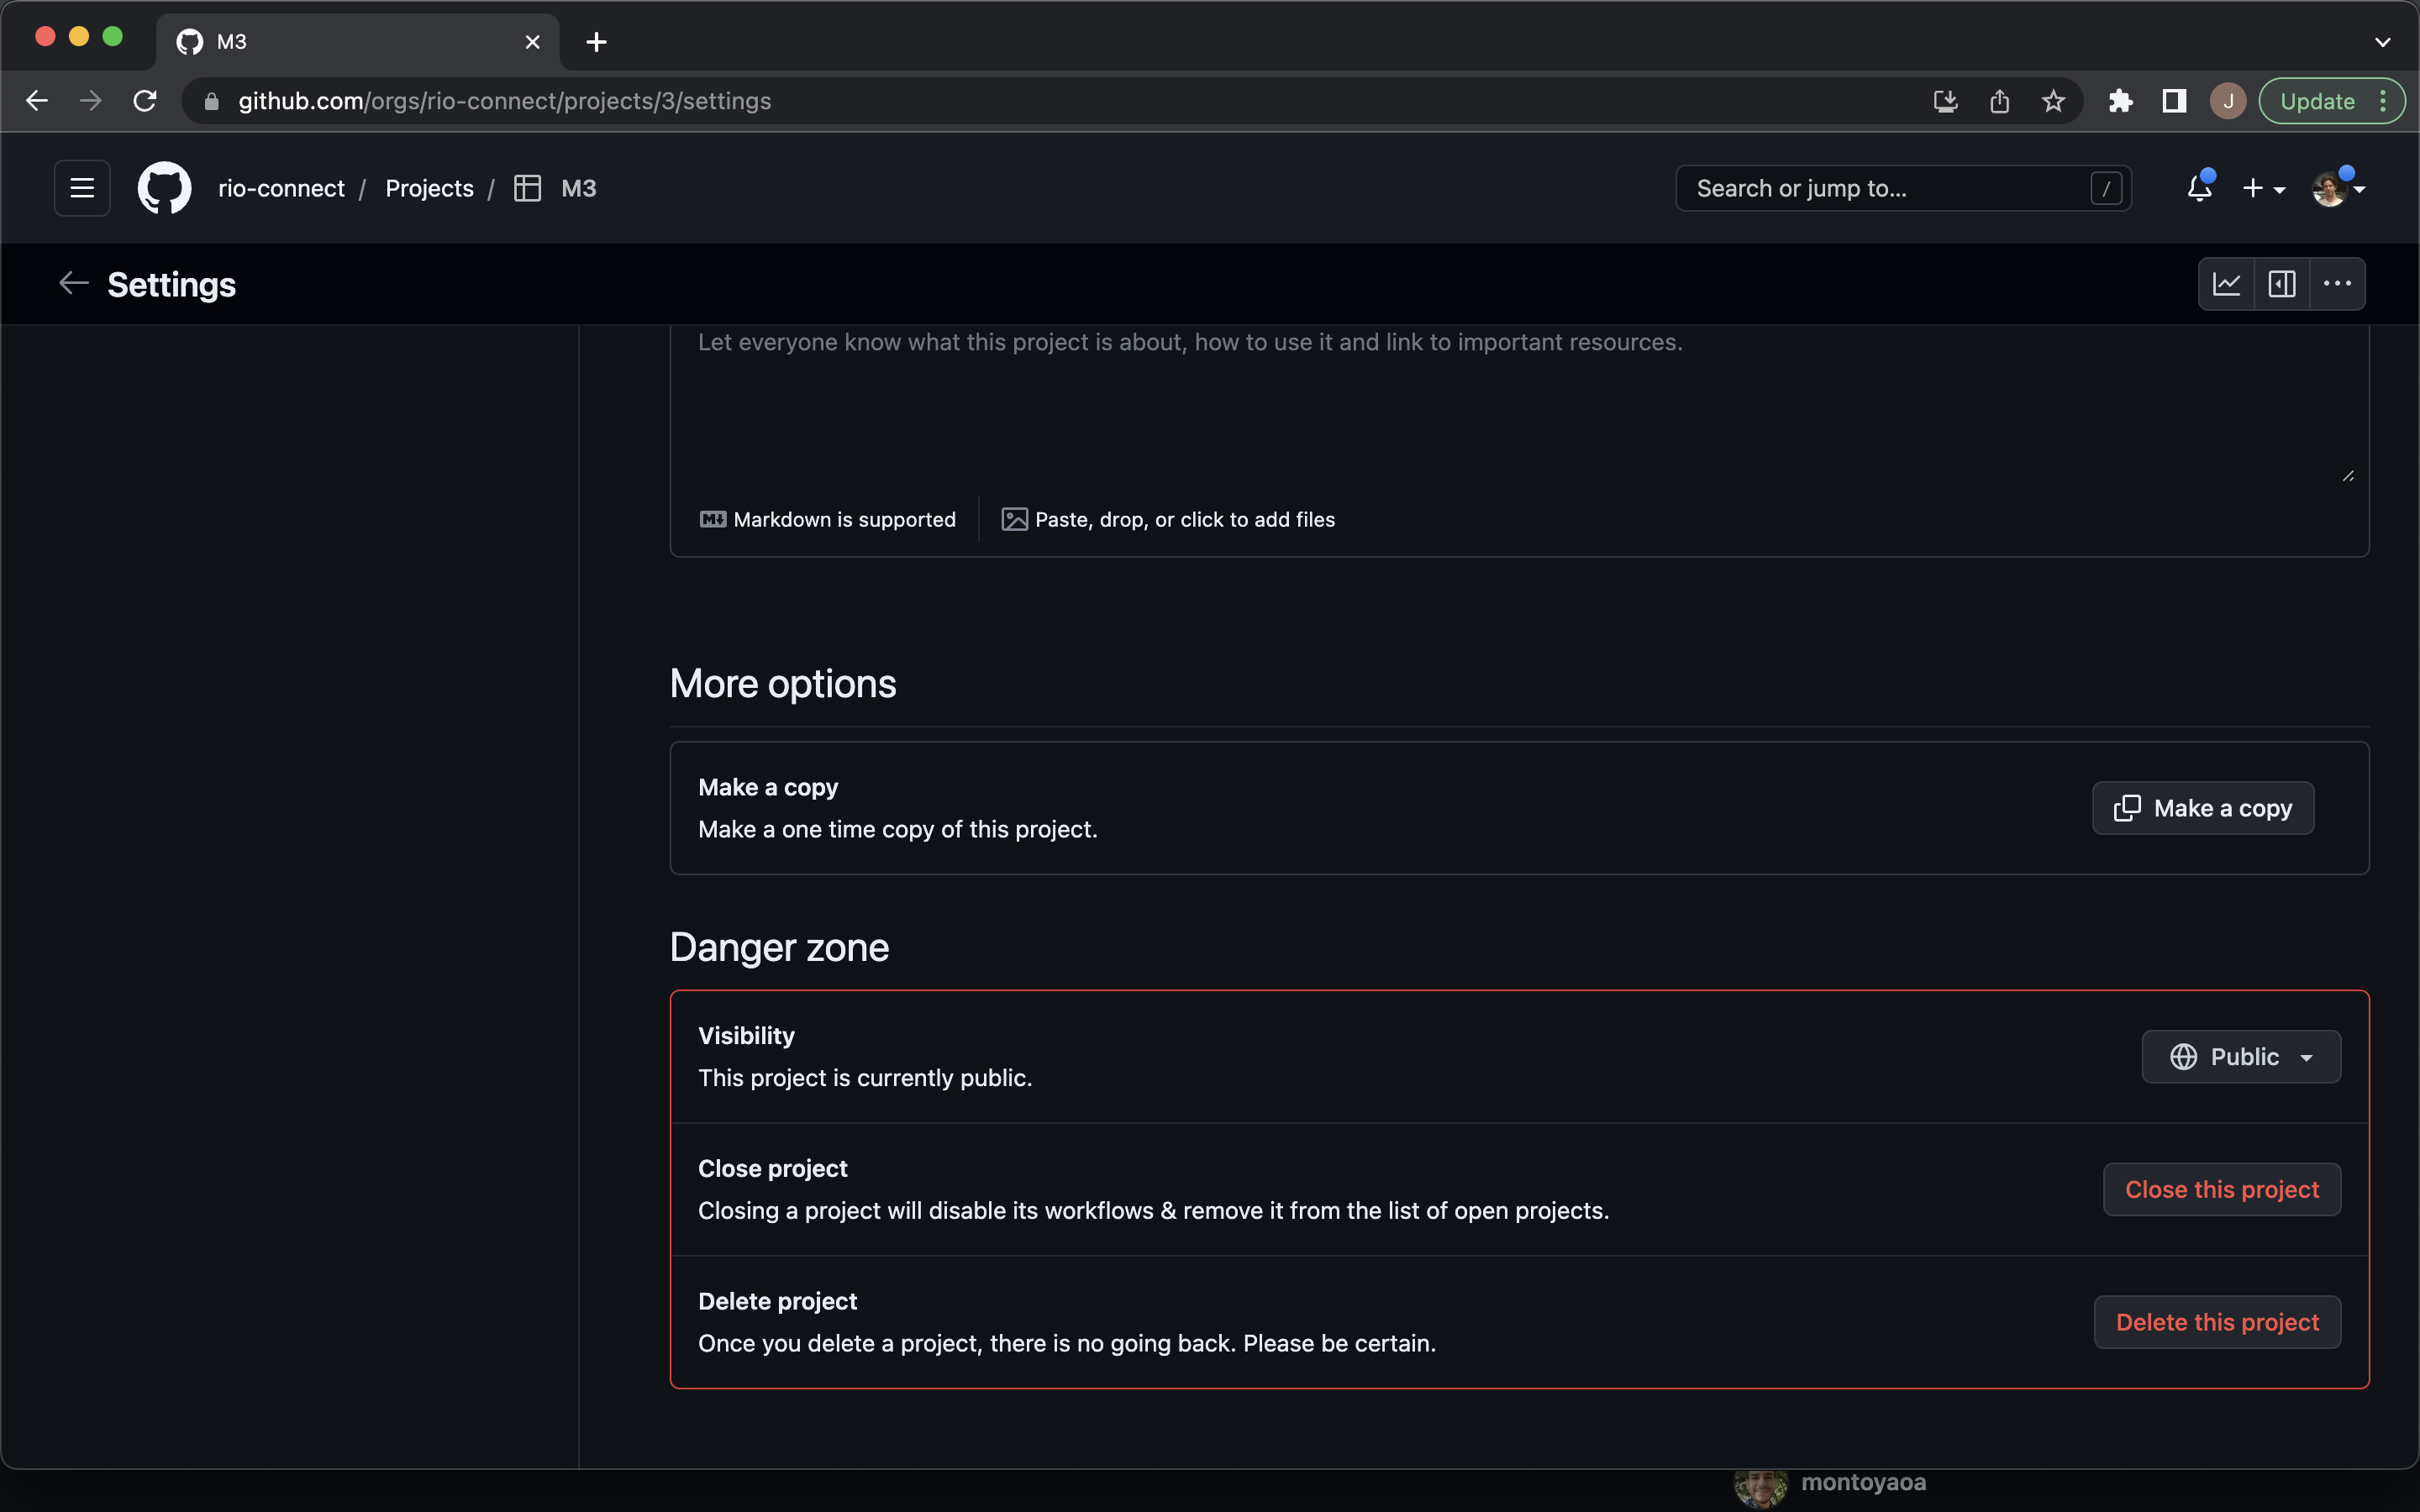Click the README description text area
The height and width of the screenshot is (1512, 2420).
coord(1519,406)
